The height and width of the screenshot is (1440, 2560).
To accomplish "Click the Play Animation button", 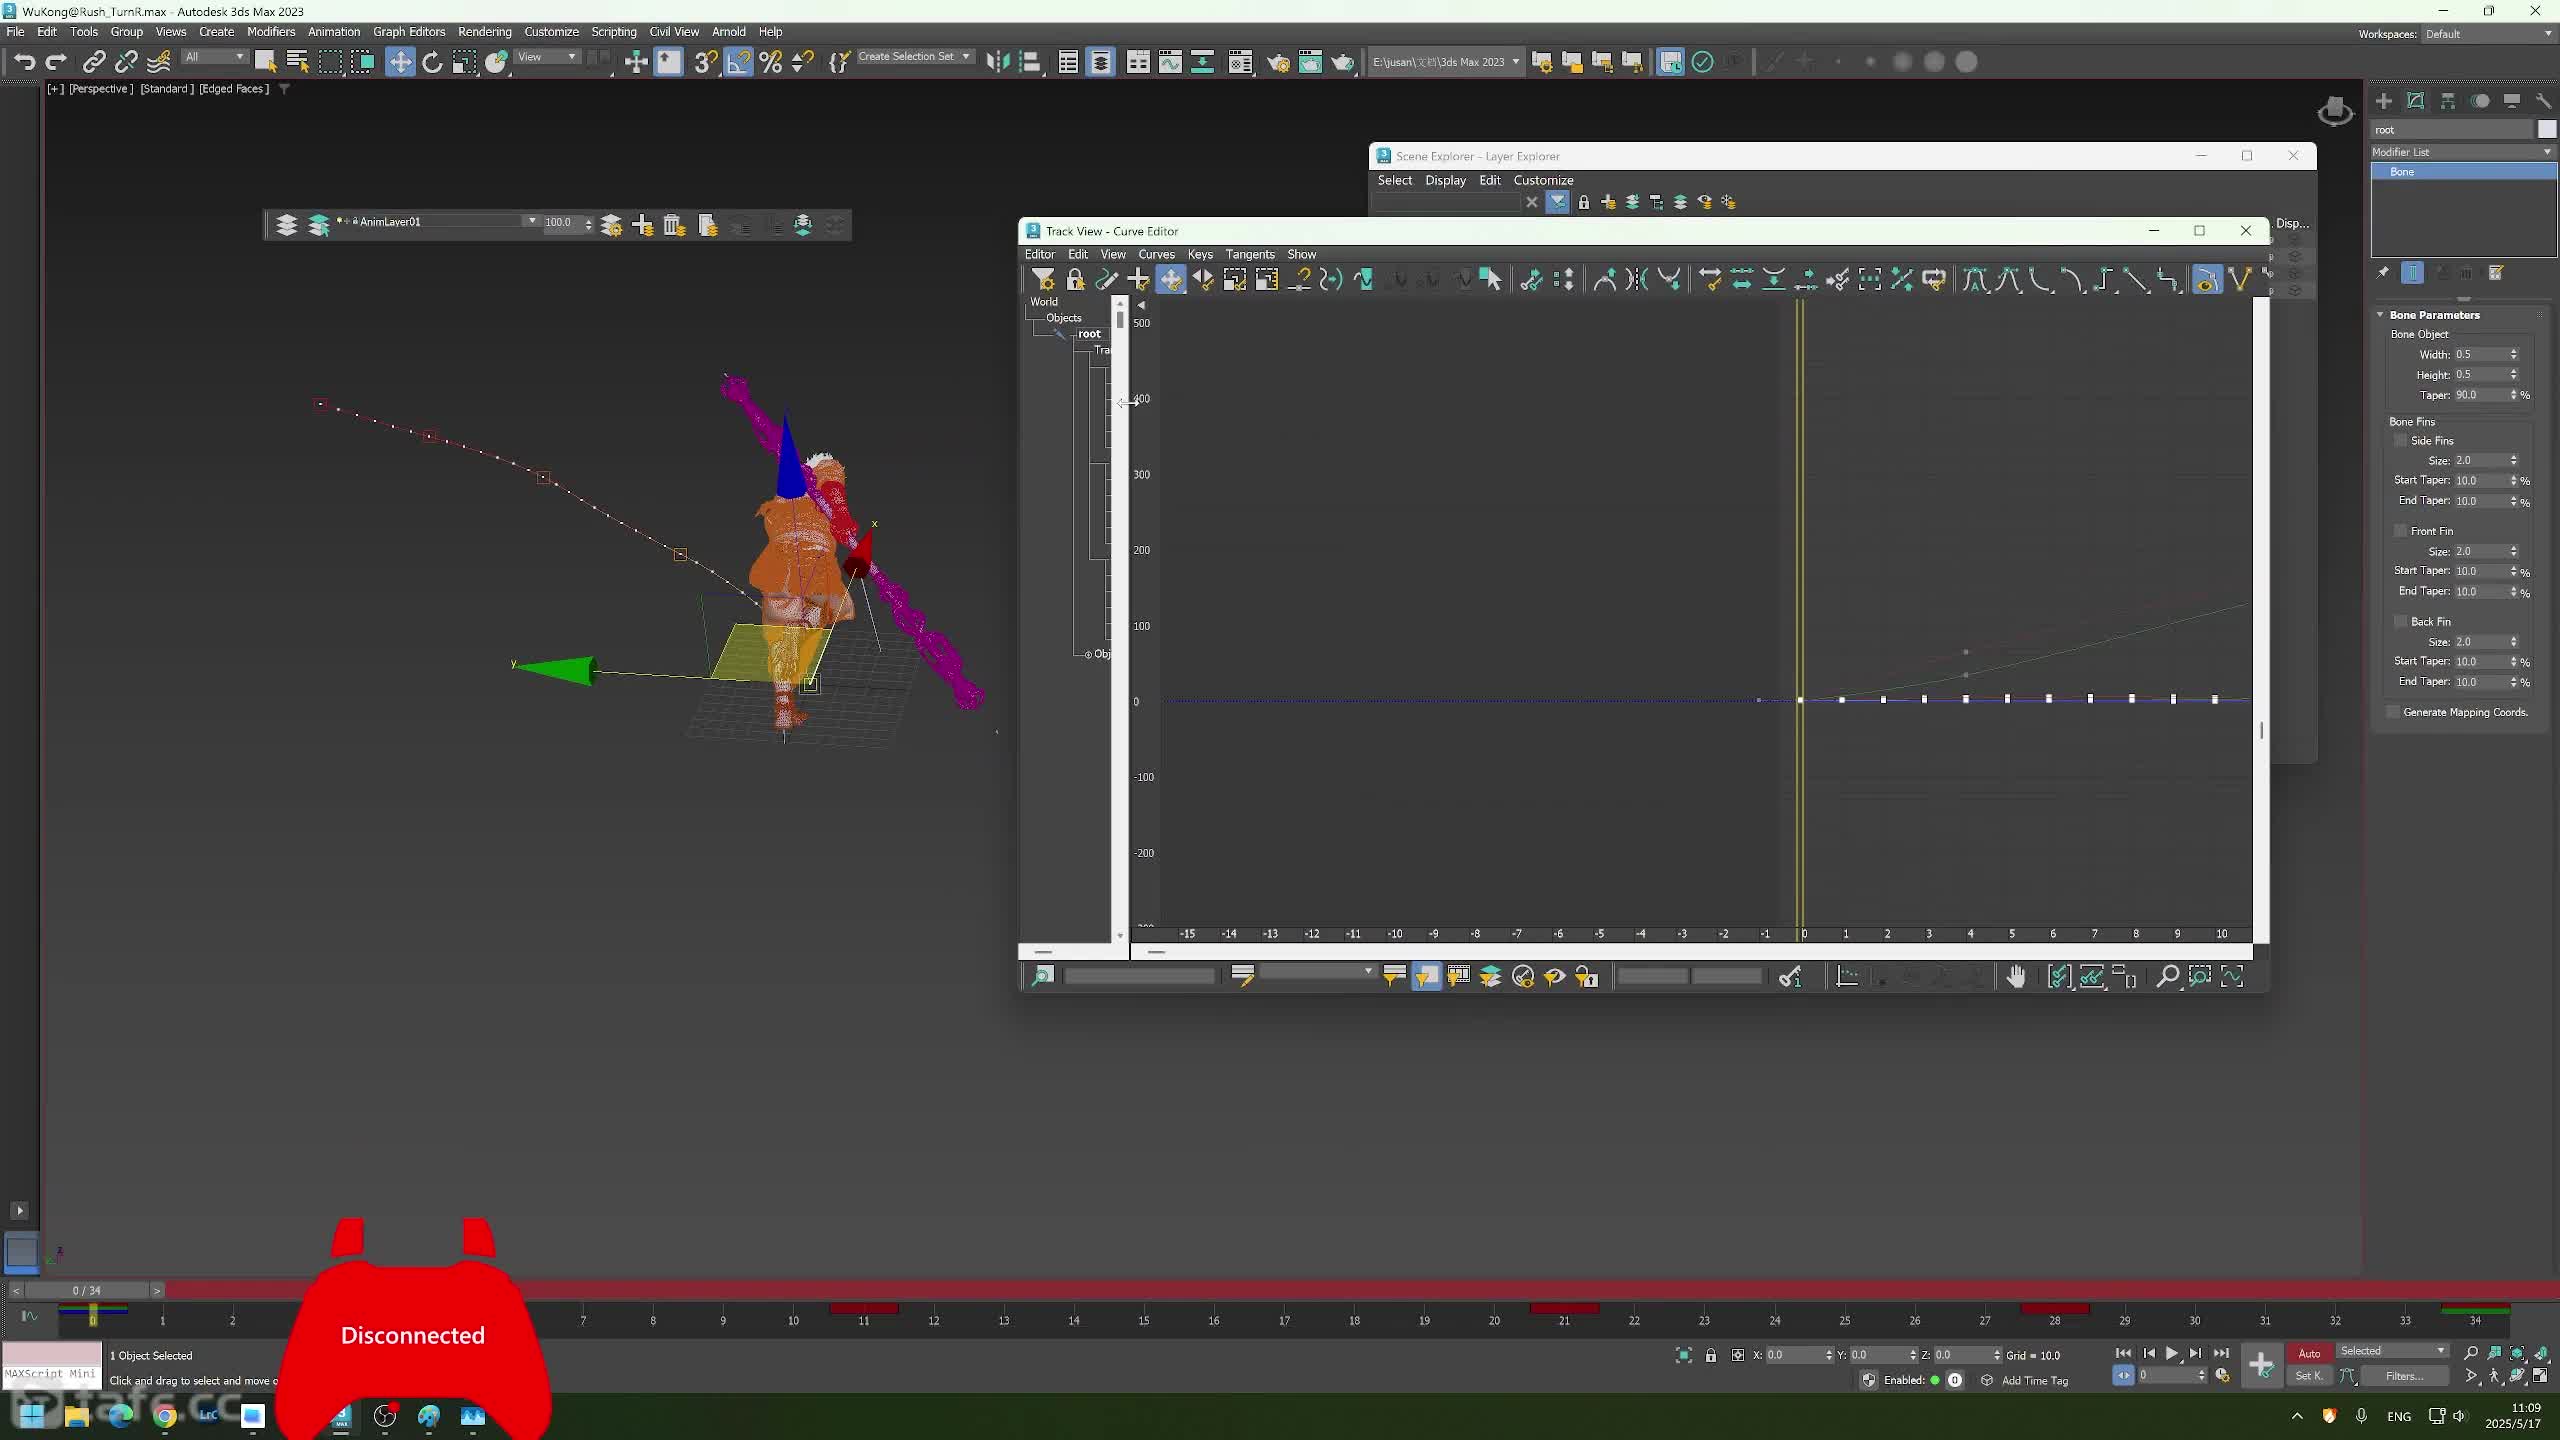I will point(2172,1353).
